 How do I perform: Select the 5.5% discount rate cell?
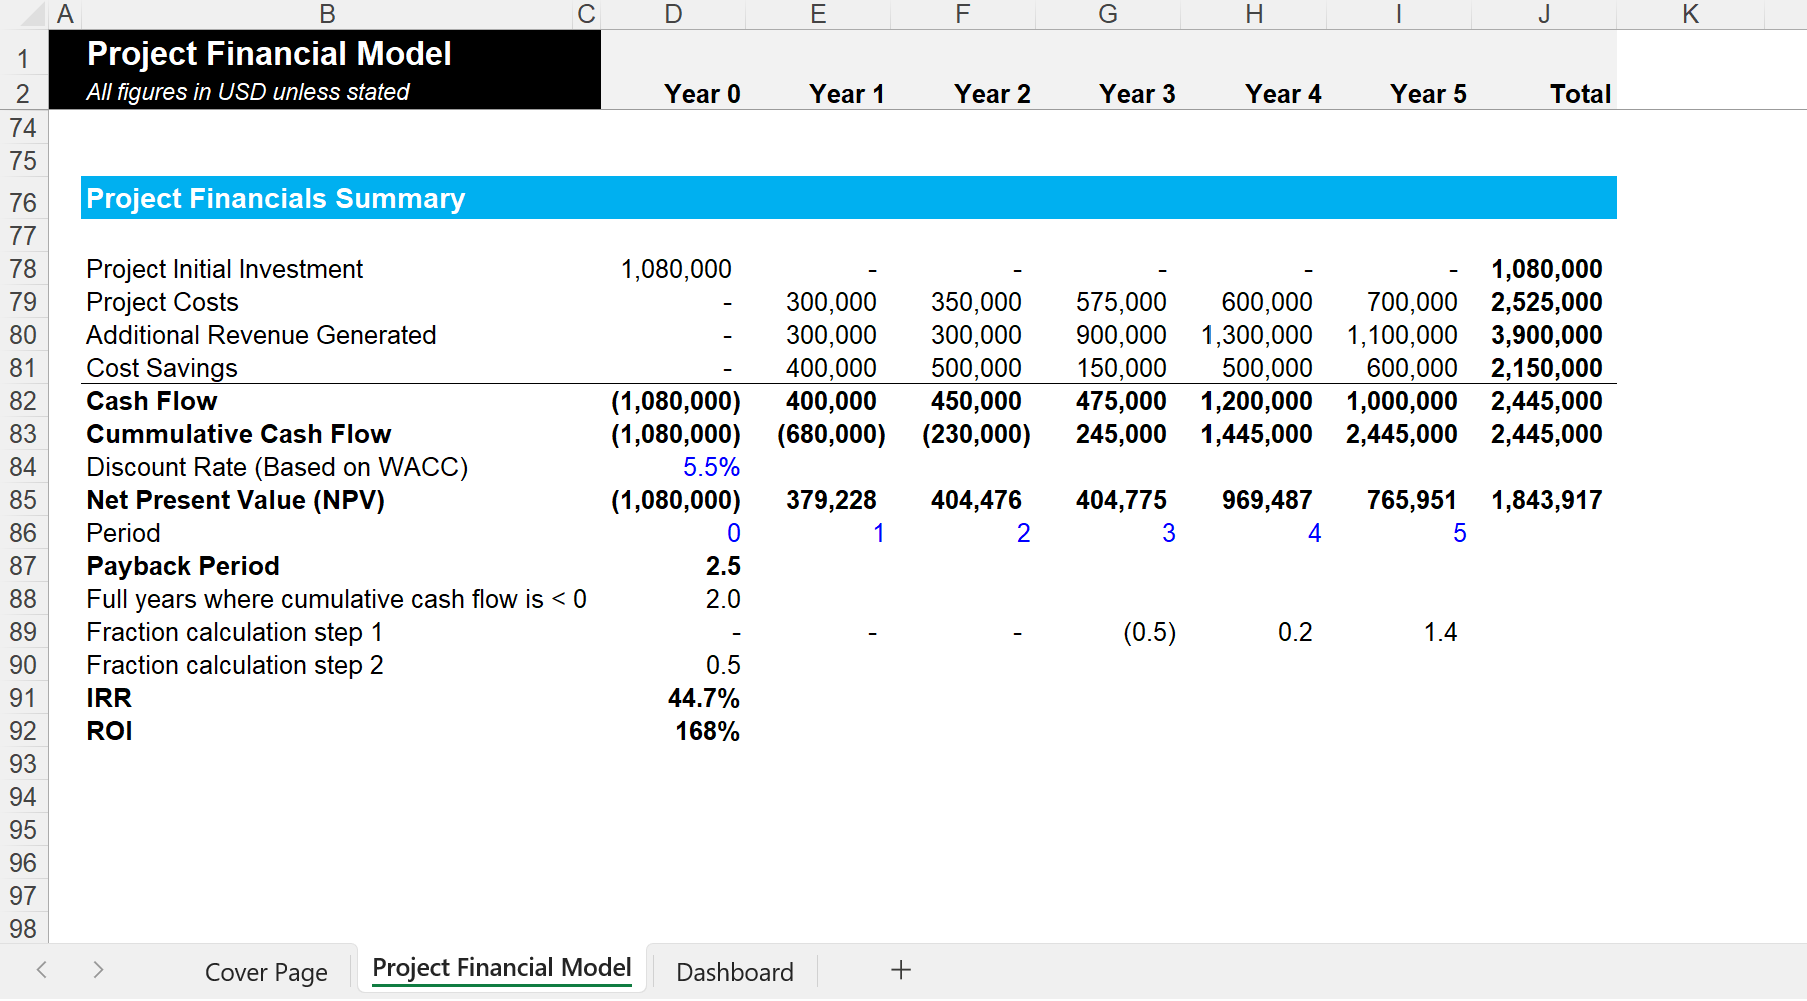click(711, 467)
